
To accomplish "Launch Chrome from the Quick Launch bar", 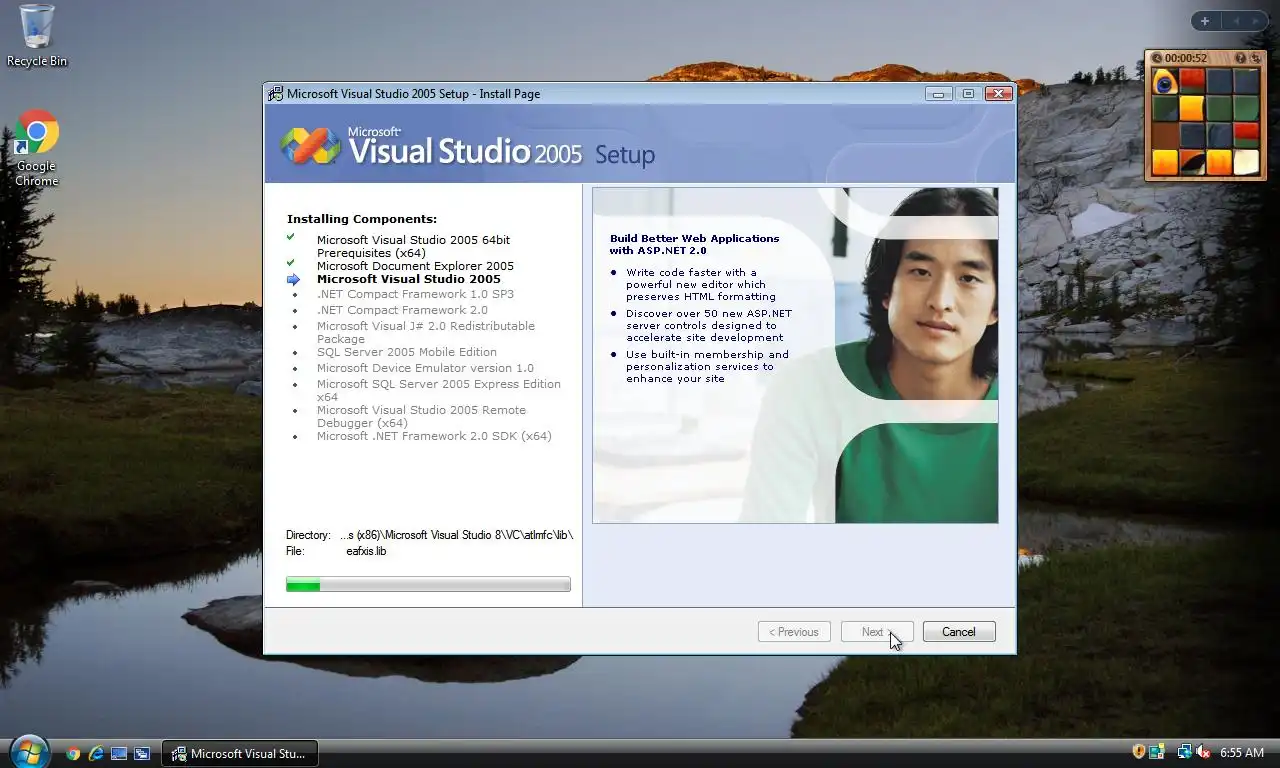I will [x=73, y=754].
